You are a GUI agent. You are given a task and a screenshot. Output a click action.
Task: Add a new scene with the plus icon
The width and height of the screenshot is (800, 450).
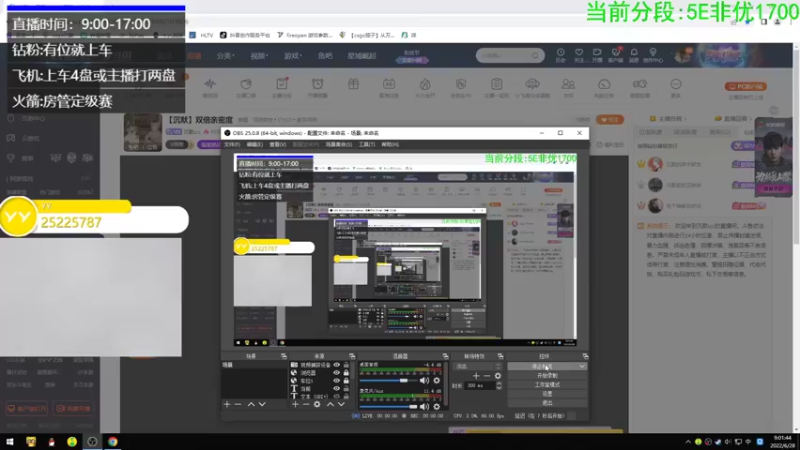click(x=227, y=405)
